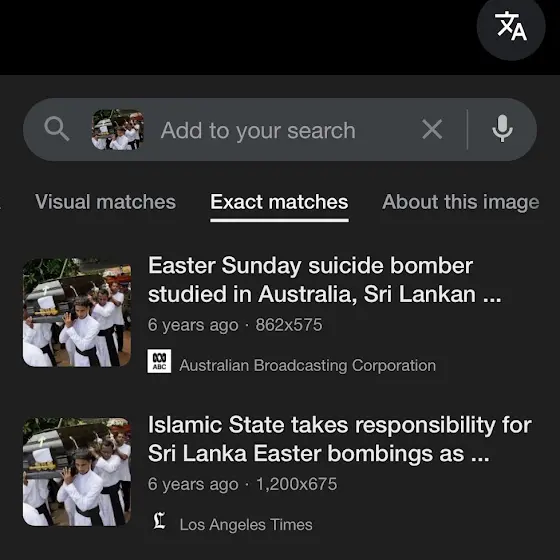Open the About this image tab

460,202
